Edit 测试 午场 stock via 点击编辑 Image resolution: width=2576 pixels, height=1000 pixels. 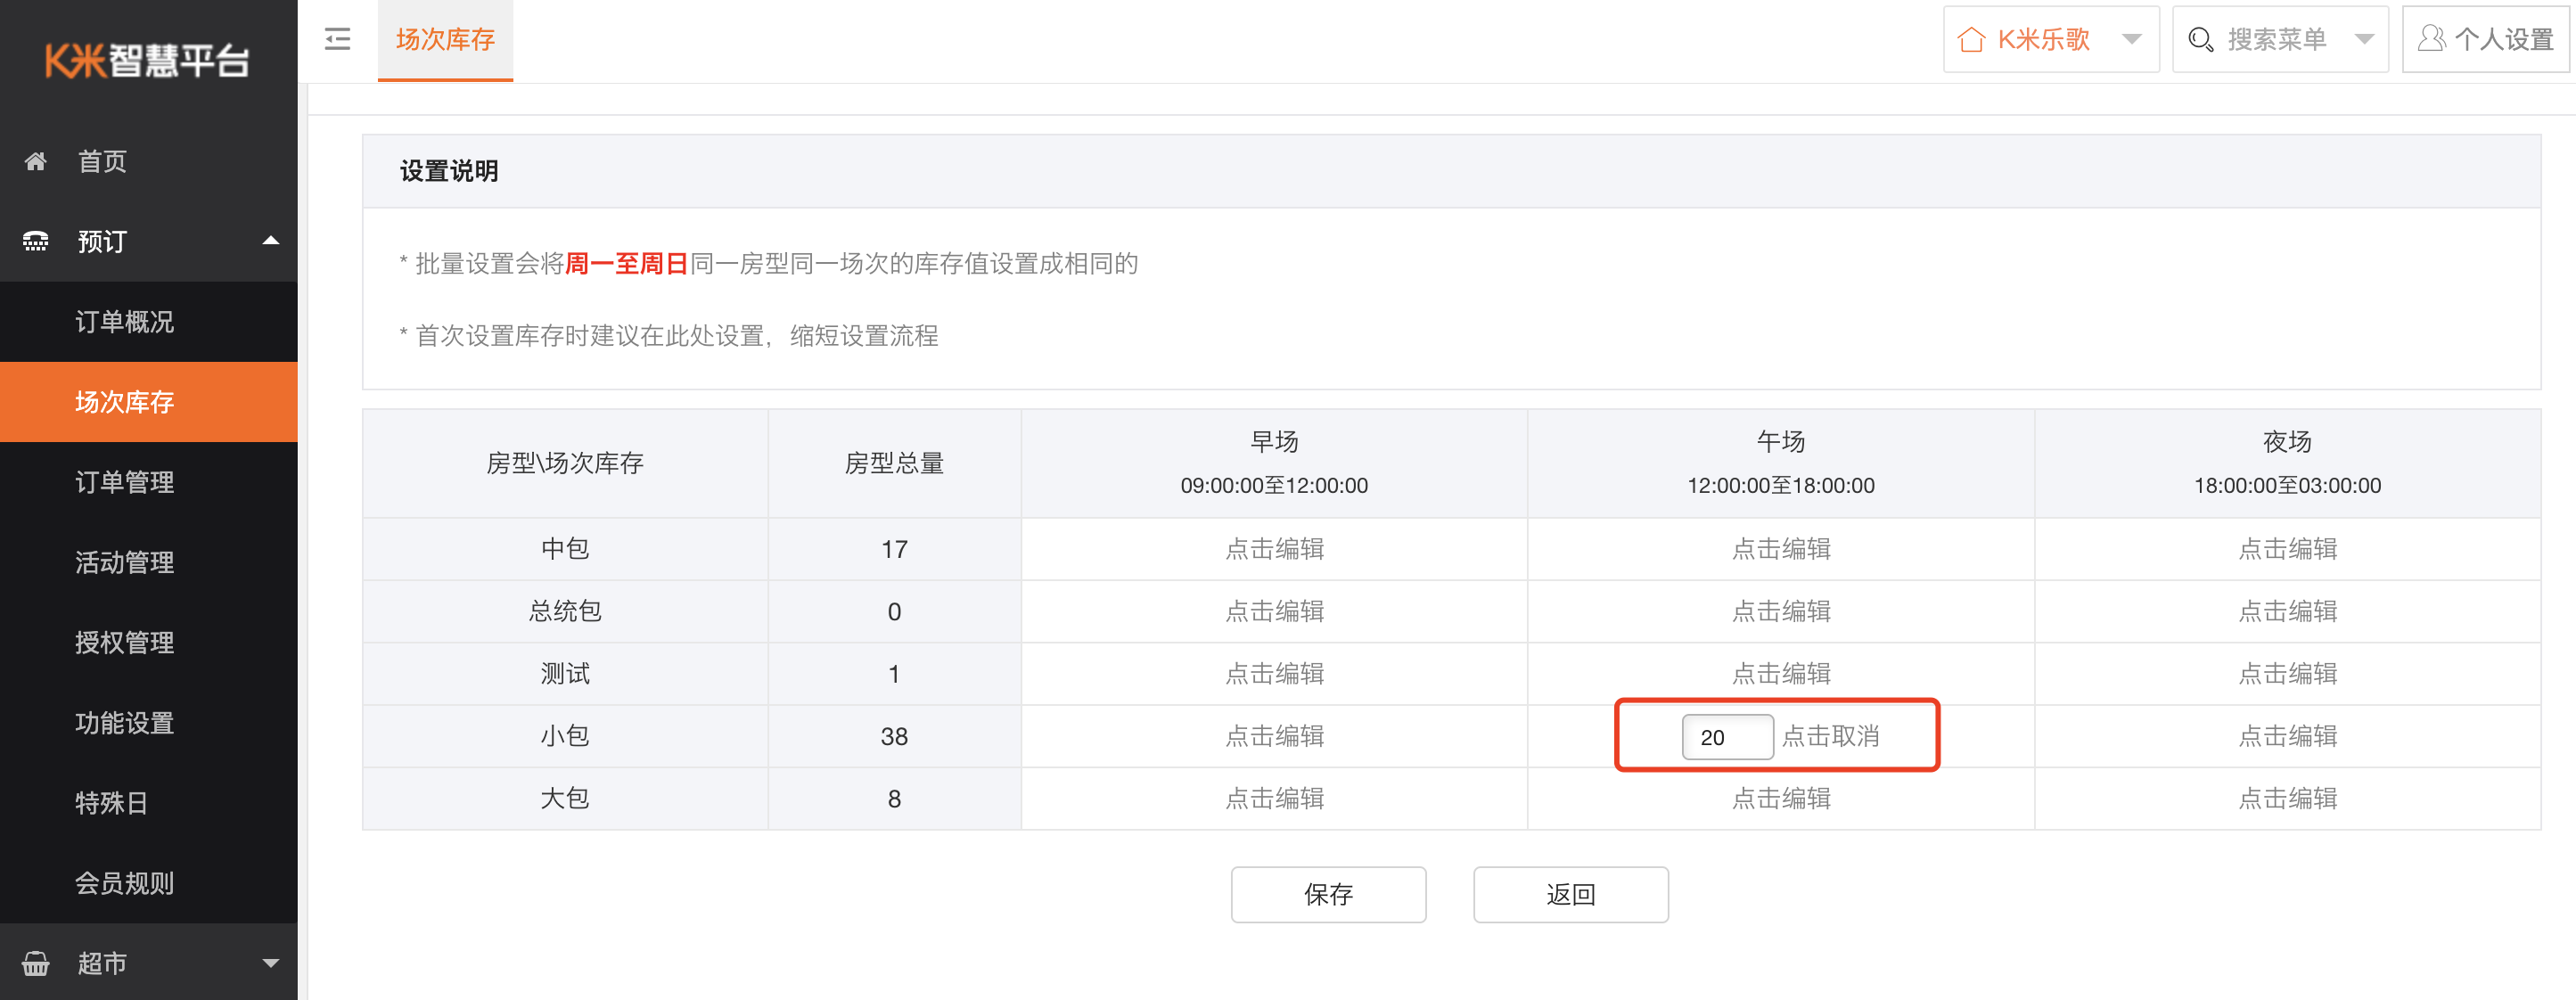click(1781, 674)
